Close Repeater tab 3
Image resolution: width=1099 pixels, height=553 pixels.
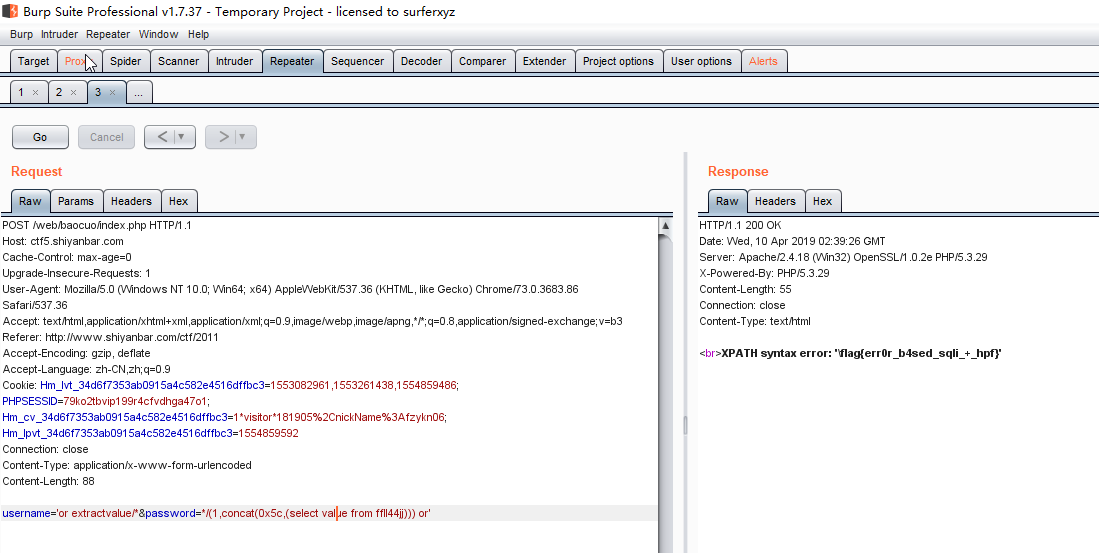(x=112, y=93)
